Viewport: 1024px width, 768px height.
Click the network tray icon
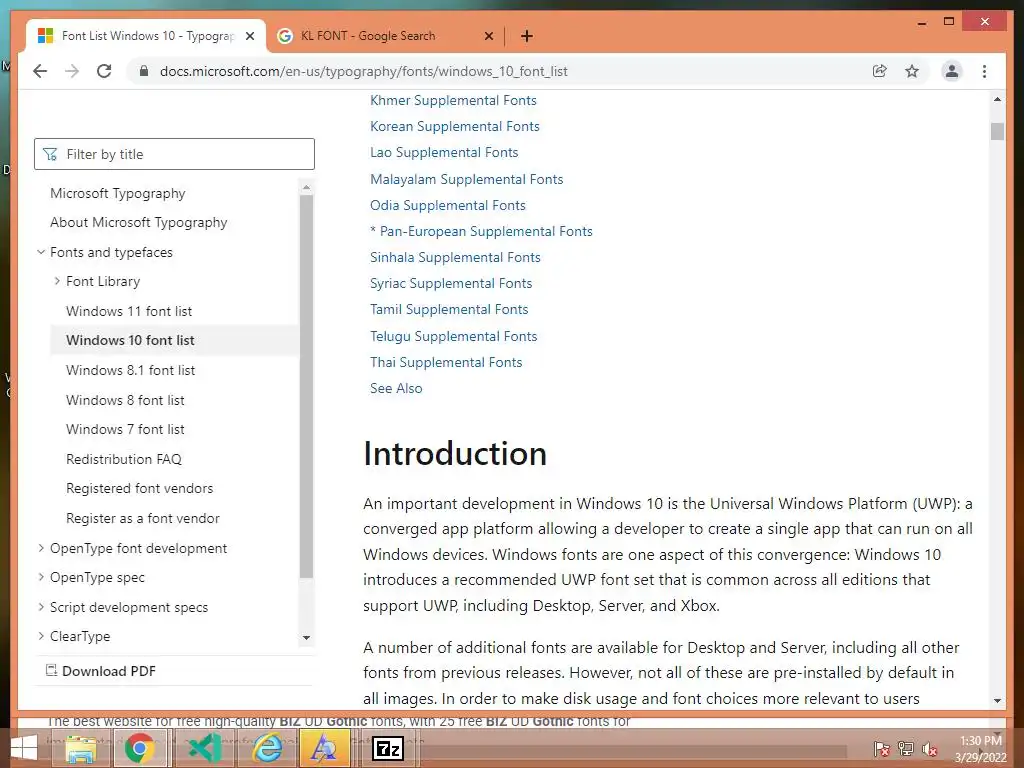click(906, 749)
